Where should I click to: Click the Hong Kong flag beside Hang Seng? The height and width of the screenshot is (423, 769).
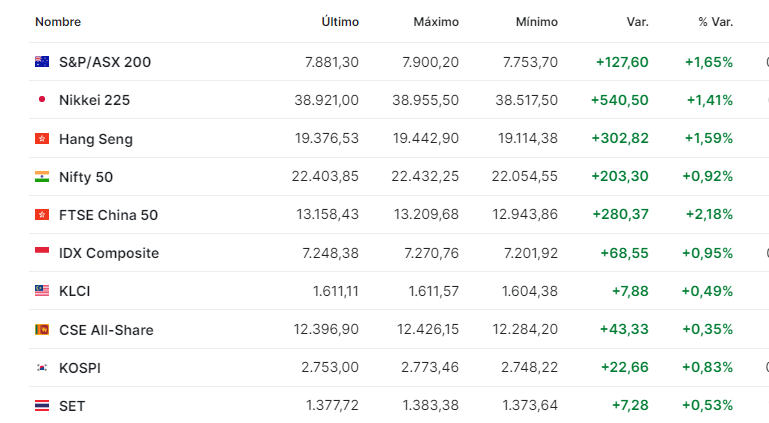(42, 139)
